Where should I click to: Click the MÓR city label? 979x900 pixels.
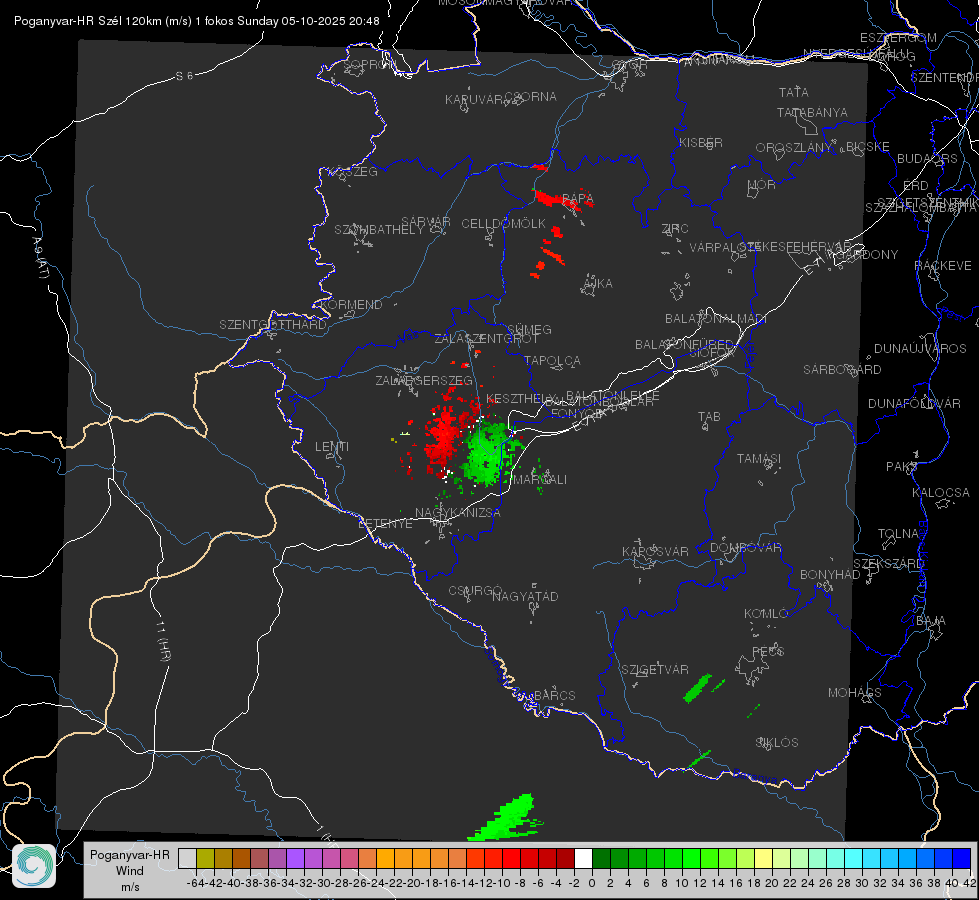click(x=762, y=185)
